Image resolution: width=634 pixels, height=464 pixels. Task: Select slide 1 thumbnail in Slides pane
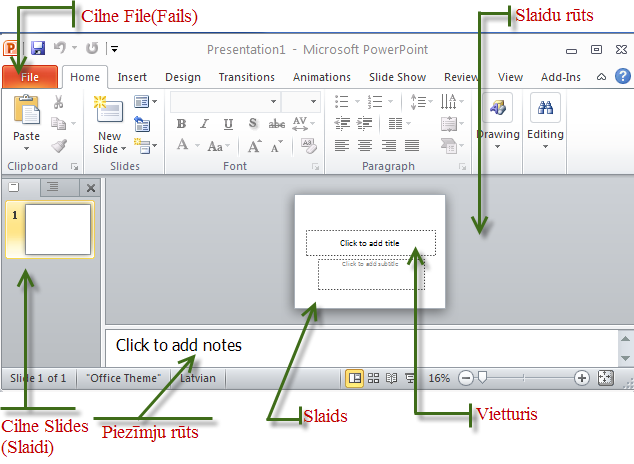(57, 229)
